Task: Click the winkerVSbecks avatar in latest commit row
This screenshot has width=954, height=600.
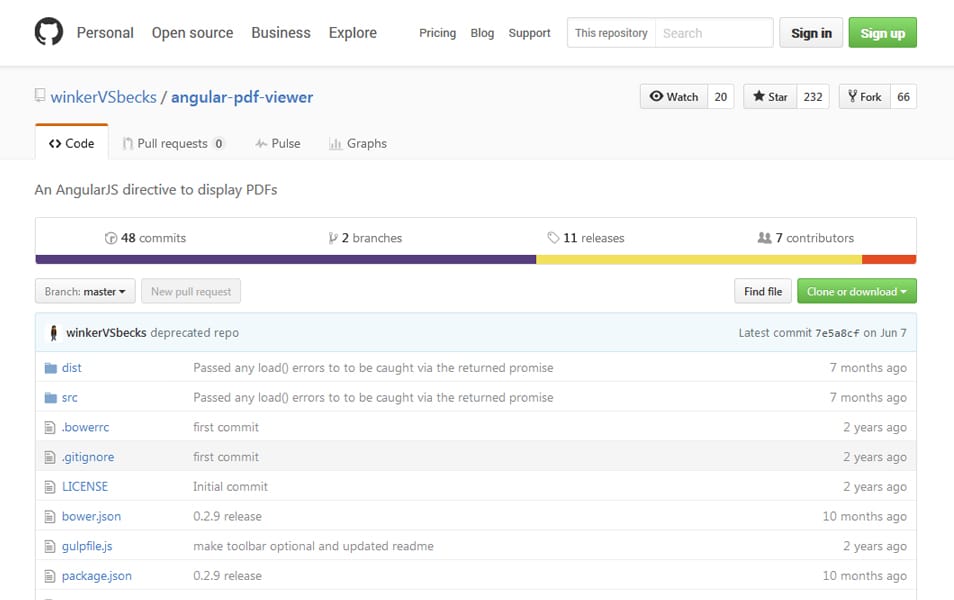Action: (x=54, y=333)
